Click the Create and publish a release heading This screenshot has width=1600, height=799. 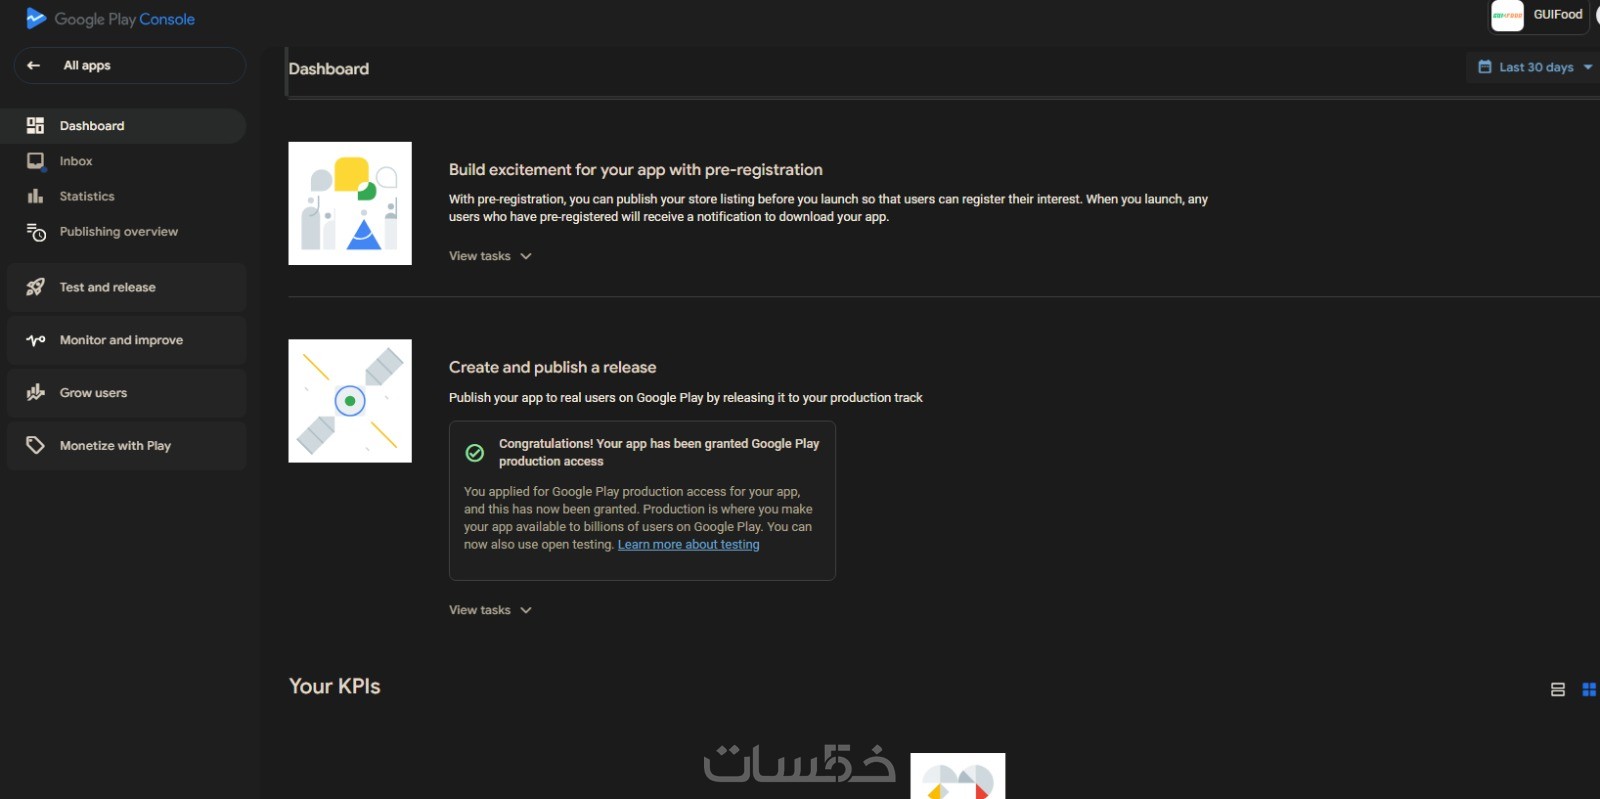552,368
